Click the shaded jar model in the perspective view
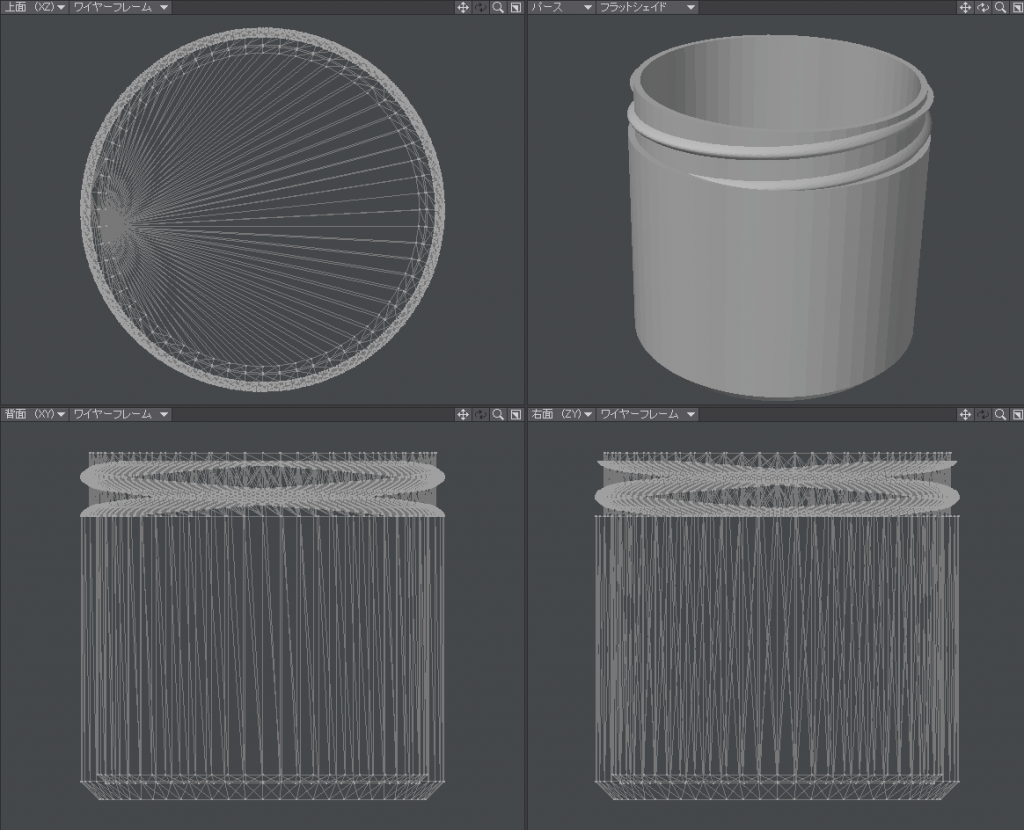Image resolution: width=1024 pixels, height=830 pixels. (775, 270)
